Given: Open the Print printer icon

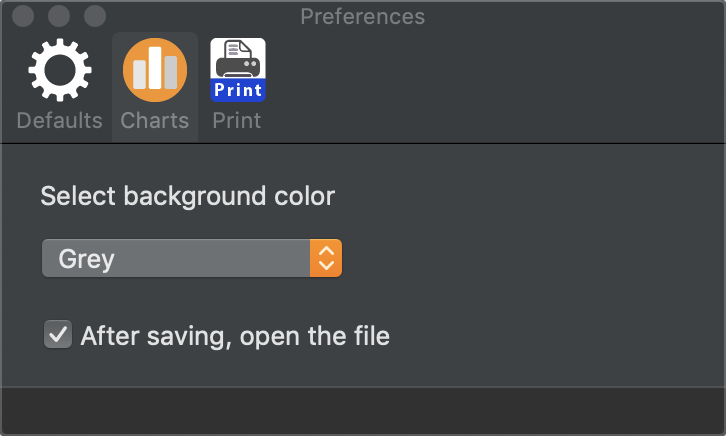Looking at the screenshot, I should click(x=238, y=70).
